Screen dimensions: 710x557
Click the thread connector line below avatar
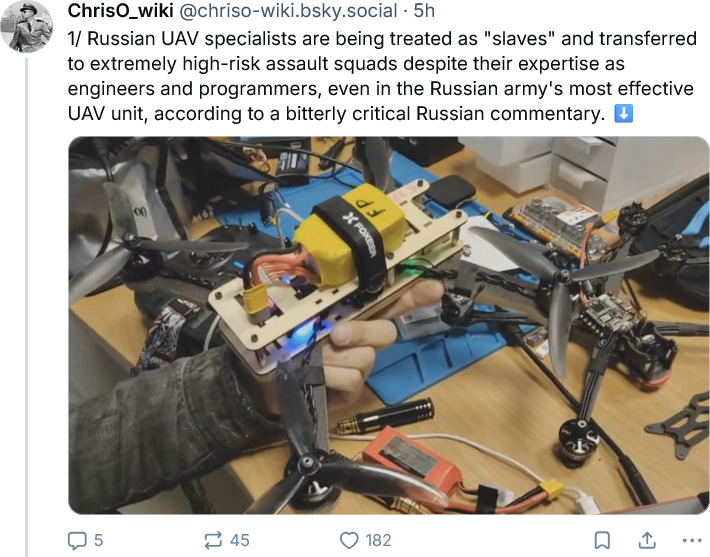[26, 307]
